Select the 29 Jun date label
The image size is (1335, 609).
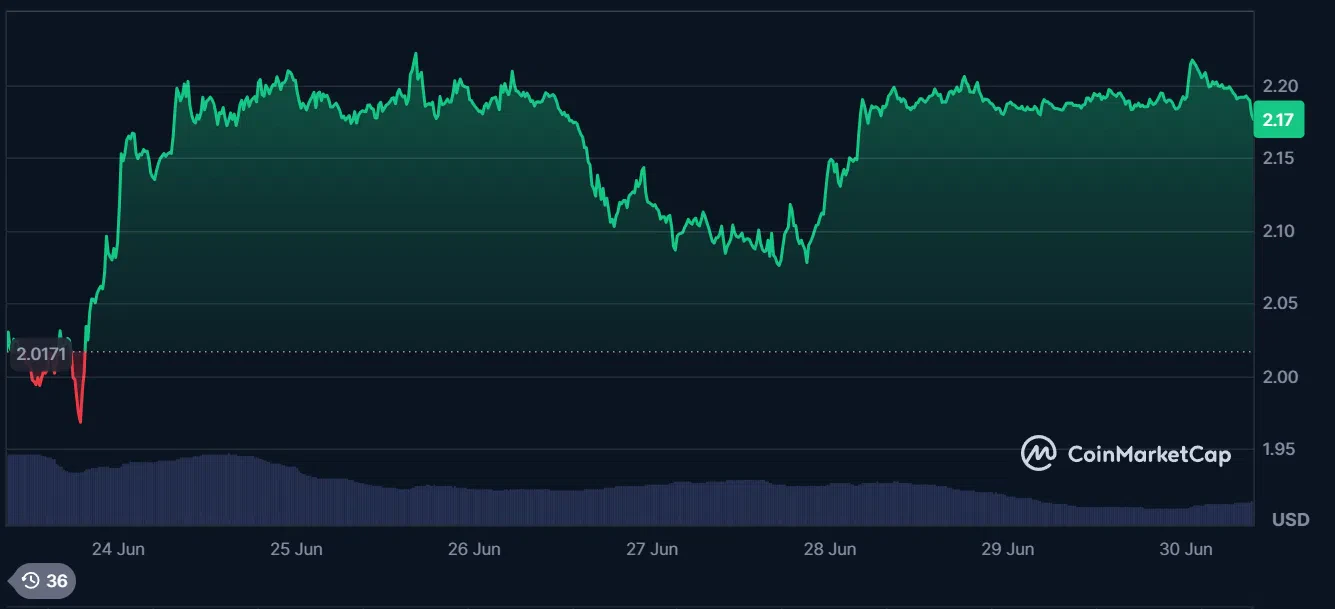(x=1008, y=549)
